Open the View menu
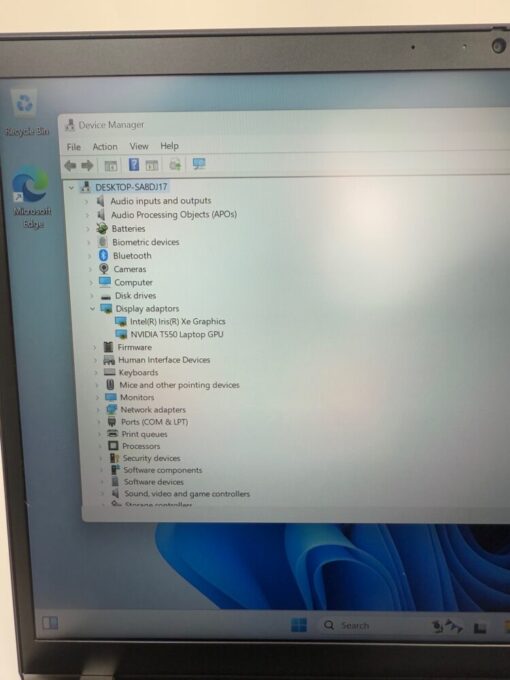The width and height of the screenshot is (510, 680). click(x=139, y=146)
